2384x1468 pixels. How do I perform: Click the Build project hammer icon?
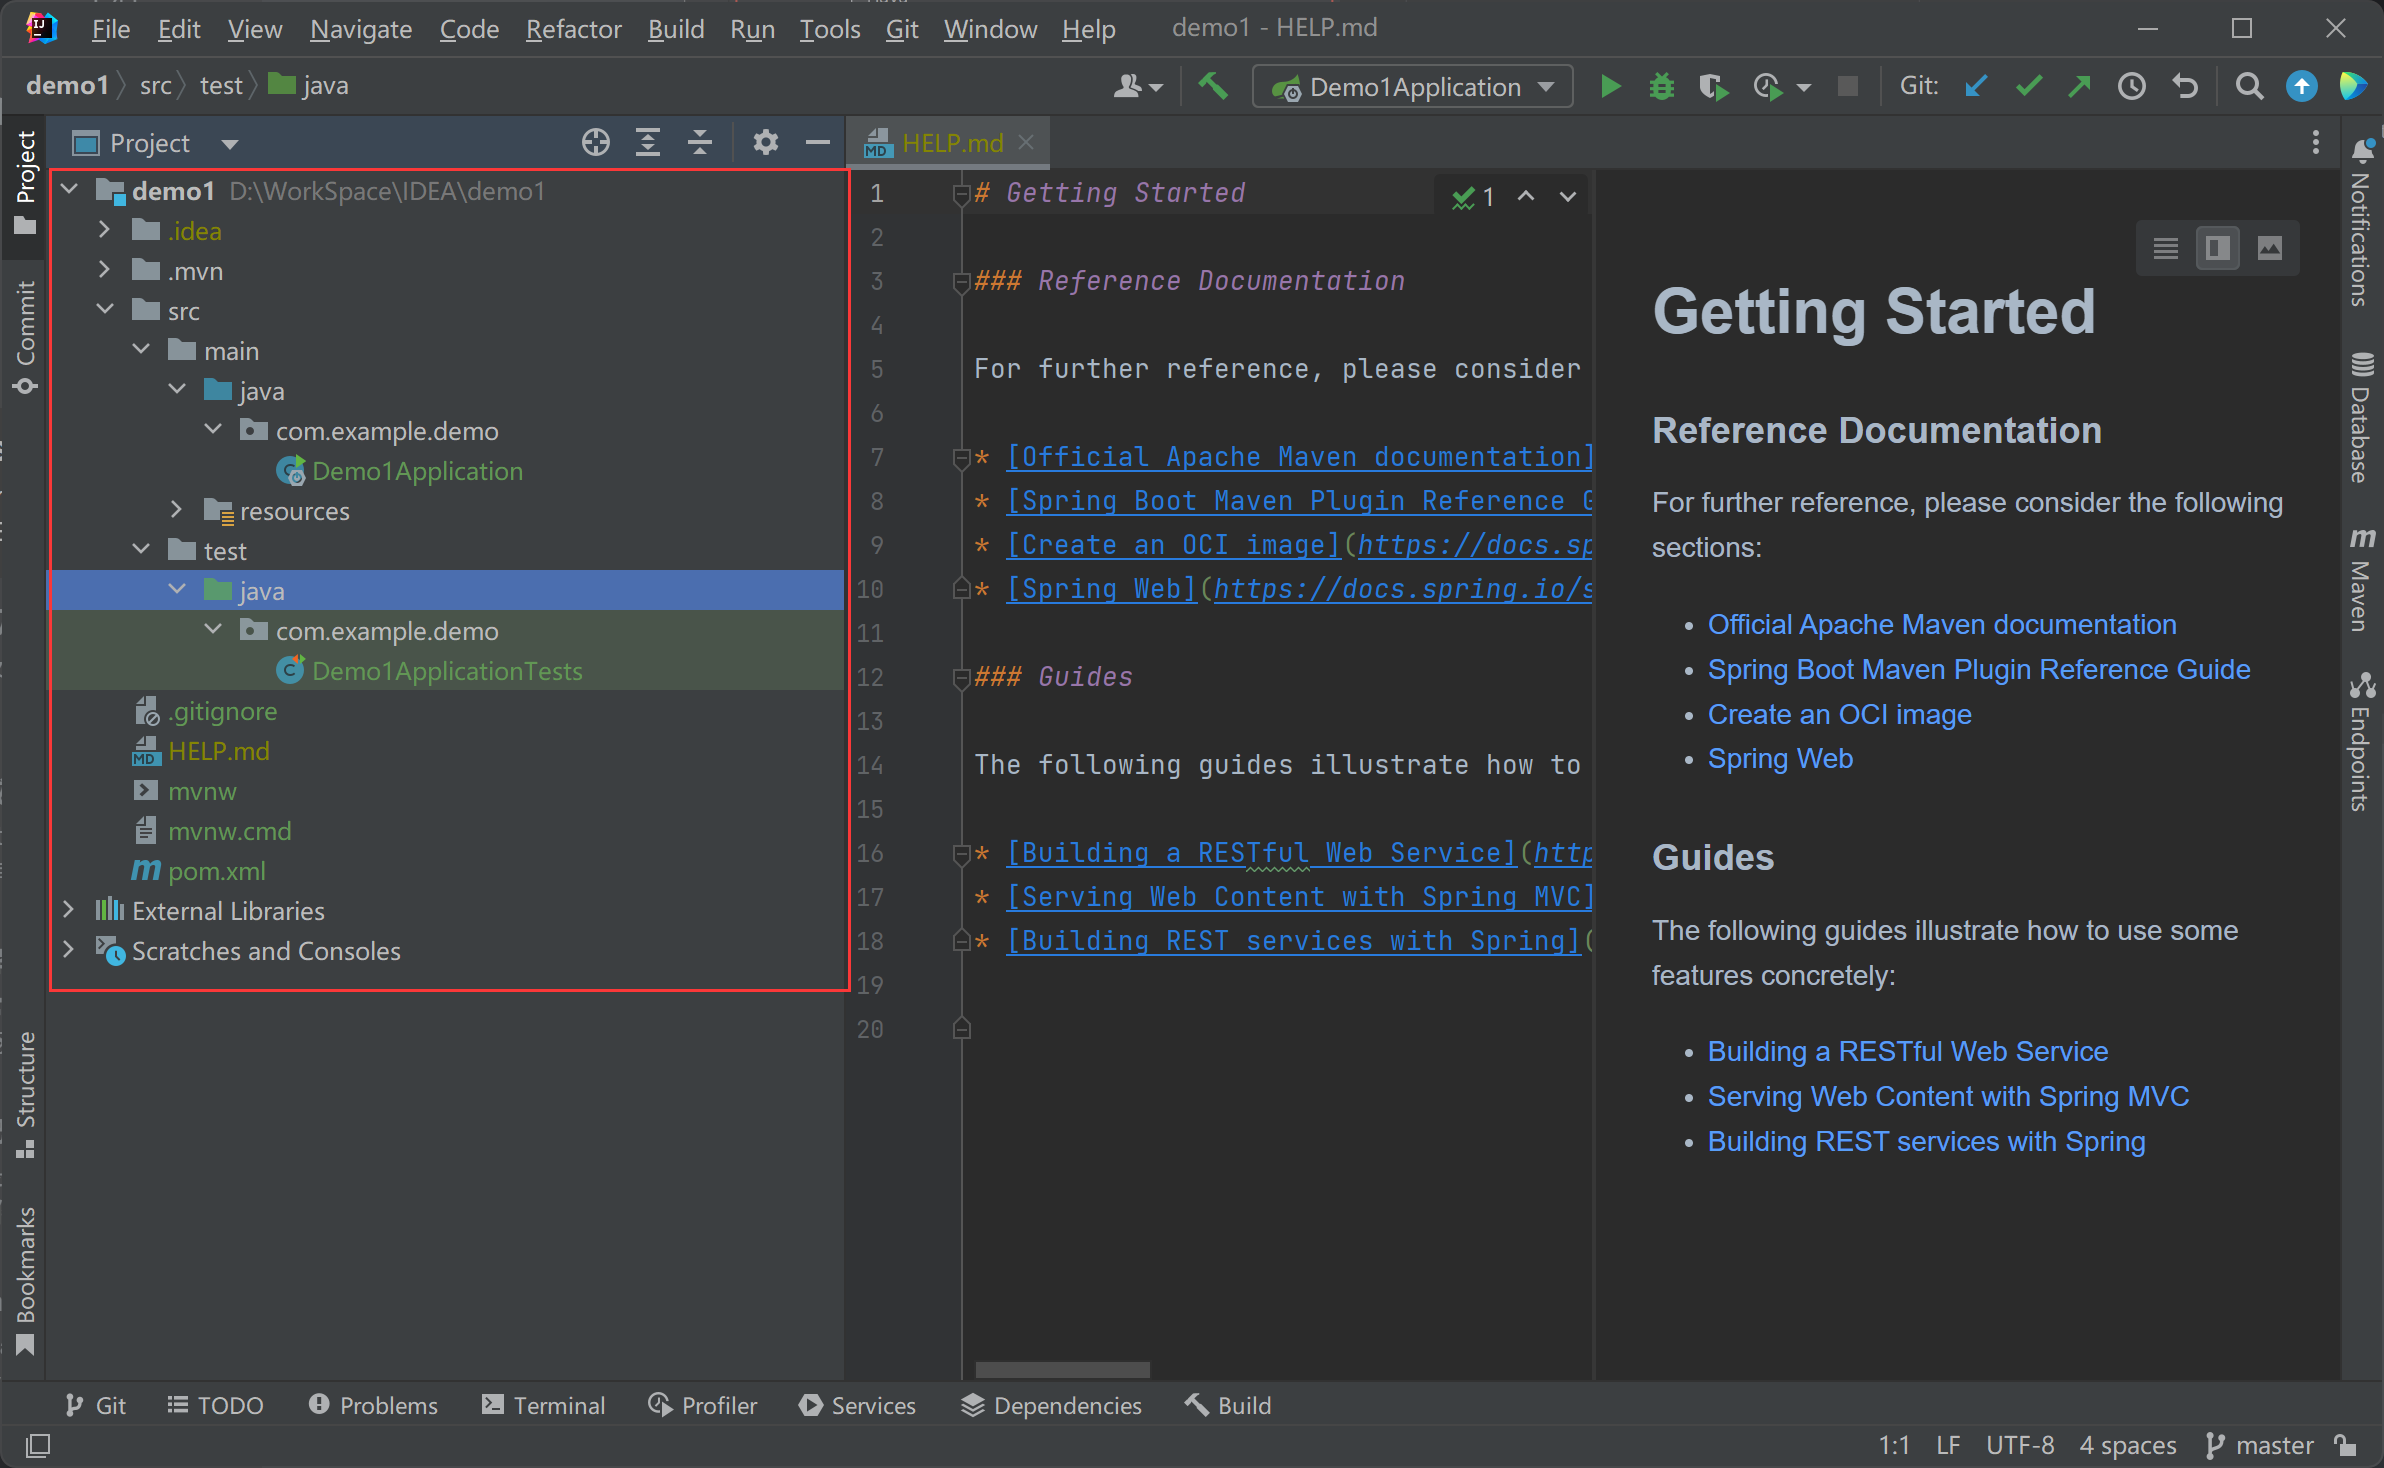click(1213, 87)
